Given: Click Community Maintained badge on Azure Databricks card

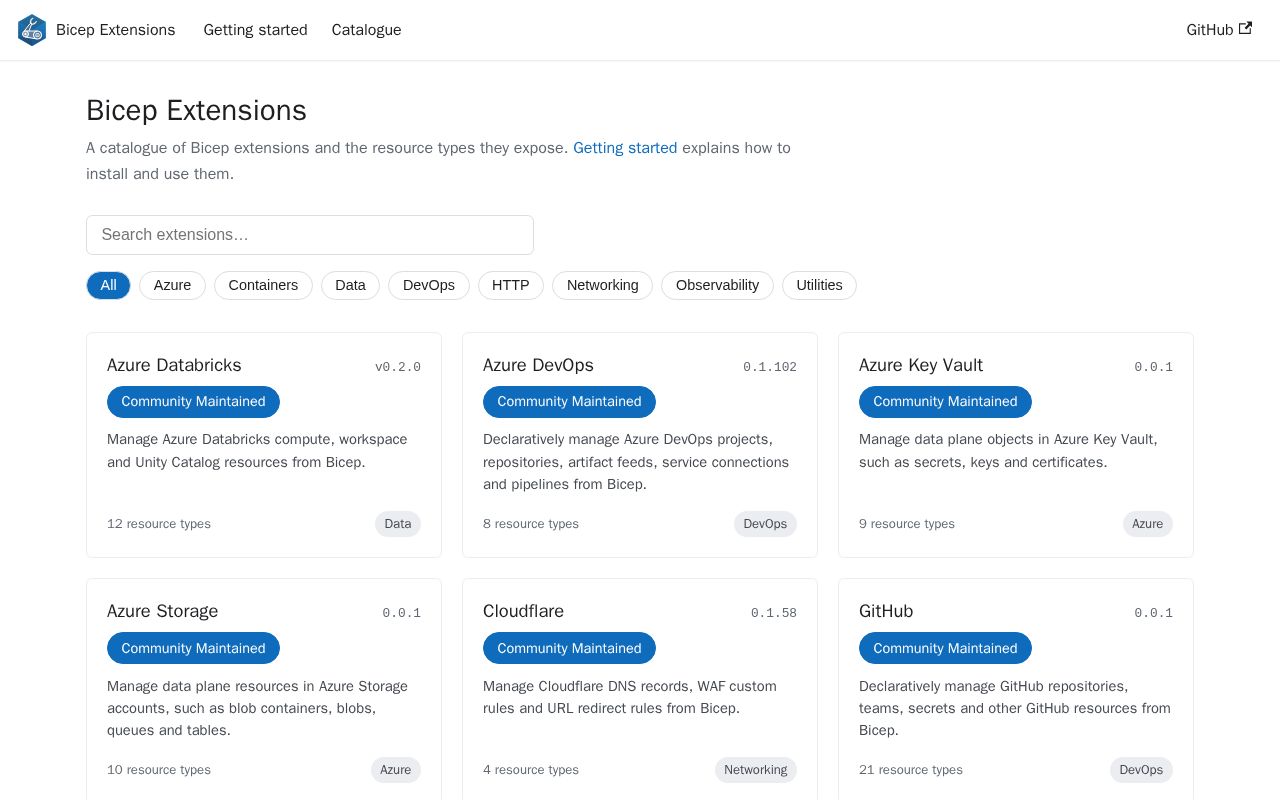Looking at the screenshot, I should [x=193, y=402].
